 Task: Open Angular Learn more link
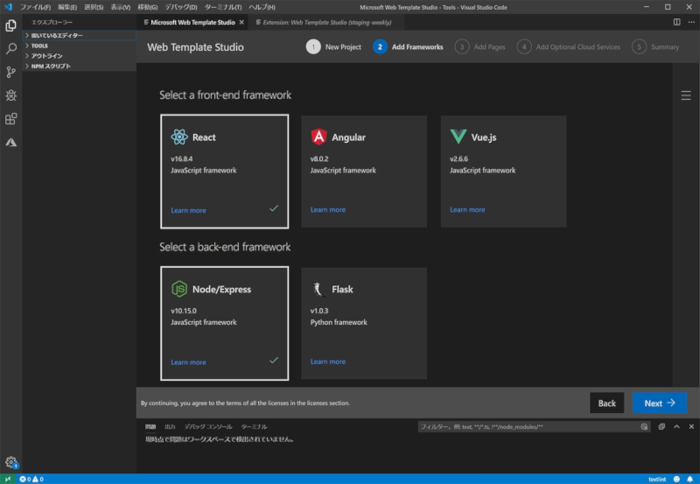click(328, 209)
